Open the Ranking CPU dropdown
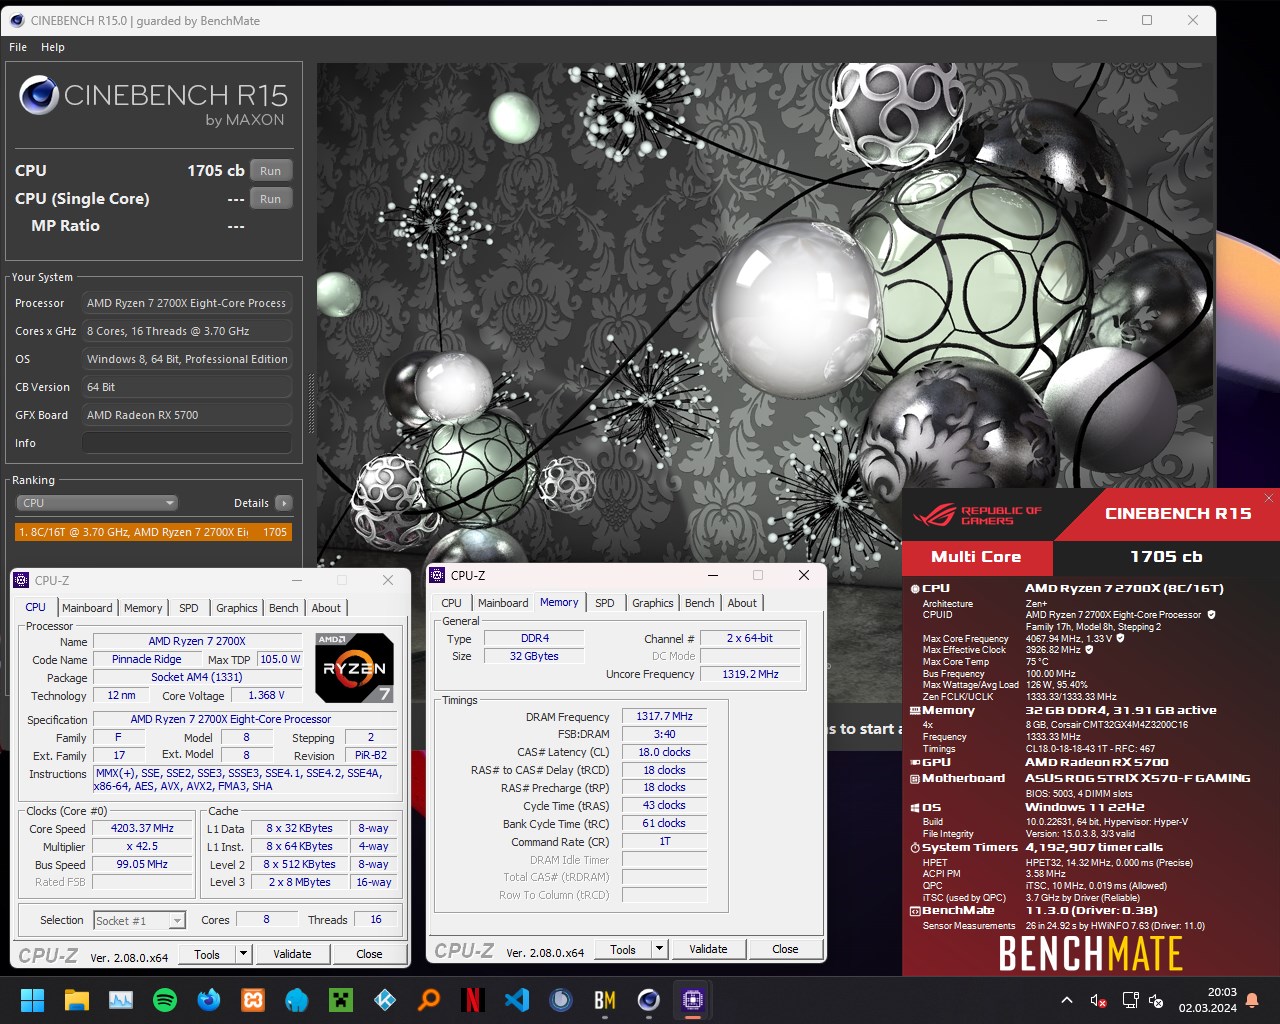The height and width of the screenshot is (1024, 1280). coord(97,503)
